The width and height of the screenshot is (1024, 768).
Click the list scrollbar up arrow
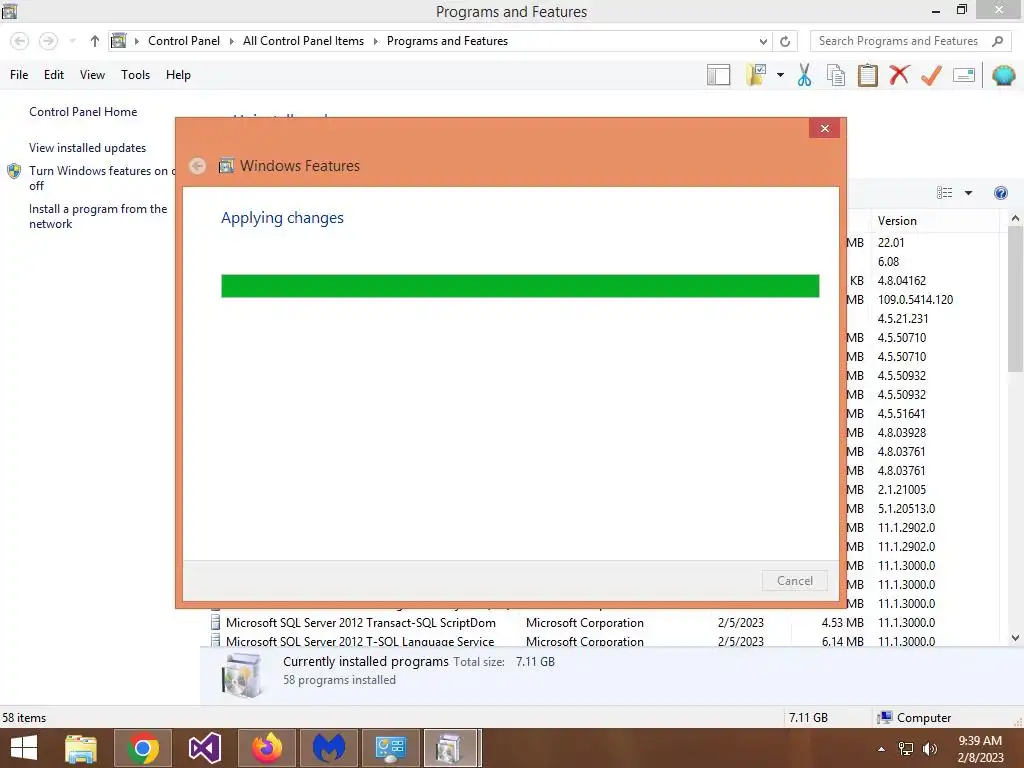(x=1015, y=219)
